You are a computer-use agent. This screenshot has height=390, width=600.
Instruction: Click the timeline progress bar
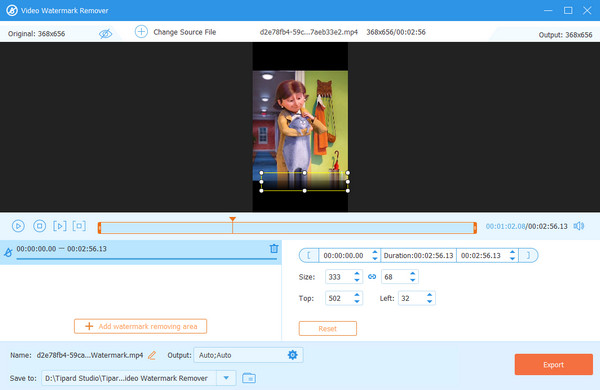tap(287, 228)
